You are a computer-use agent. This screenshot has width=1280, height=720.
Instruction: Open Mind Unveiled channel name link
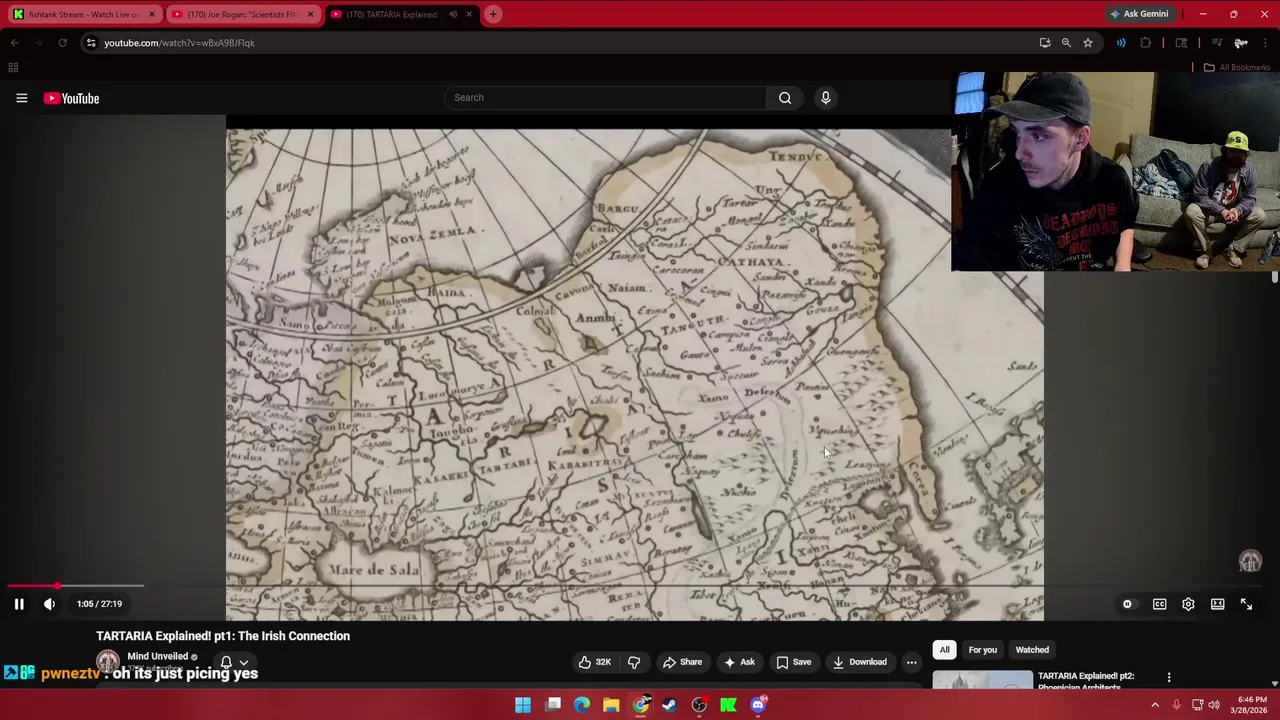[x=157, y=656]
